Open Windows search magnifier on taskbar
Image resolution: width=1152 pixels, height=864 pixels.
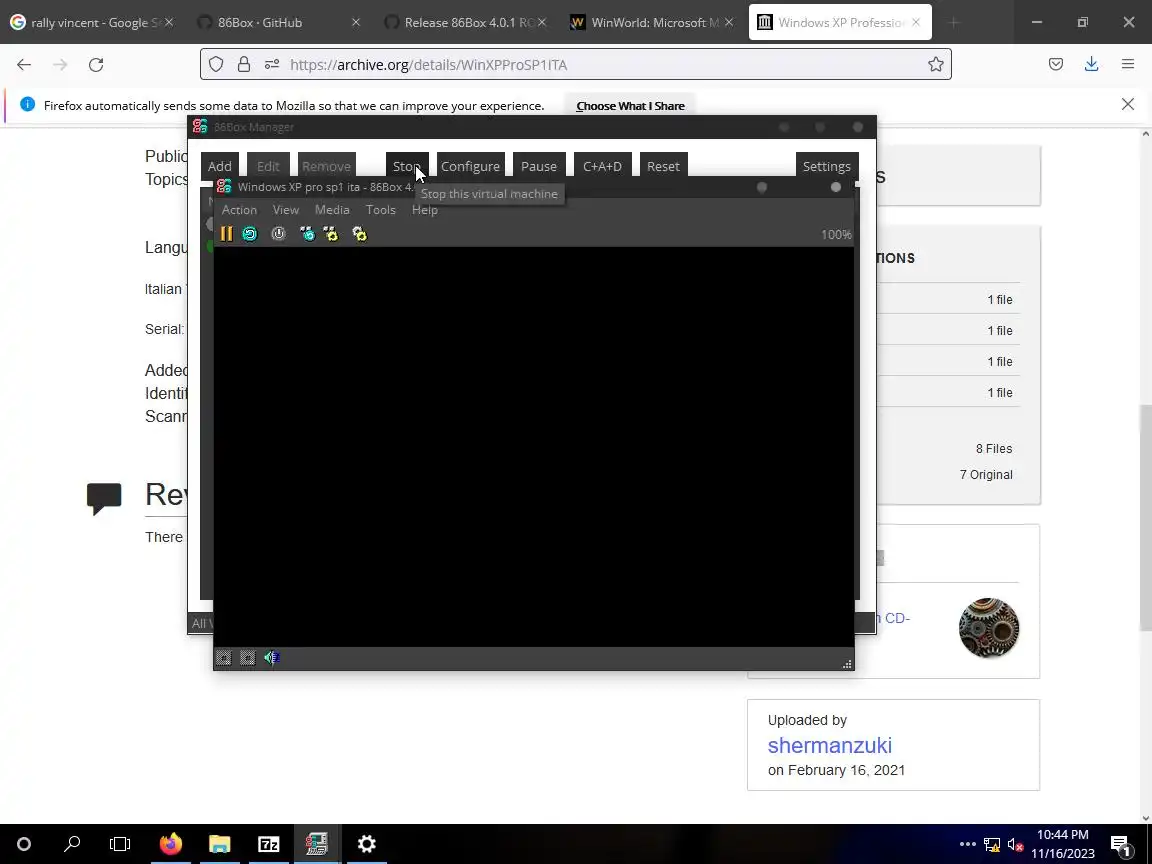(72, 844)
